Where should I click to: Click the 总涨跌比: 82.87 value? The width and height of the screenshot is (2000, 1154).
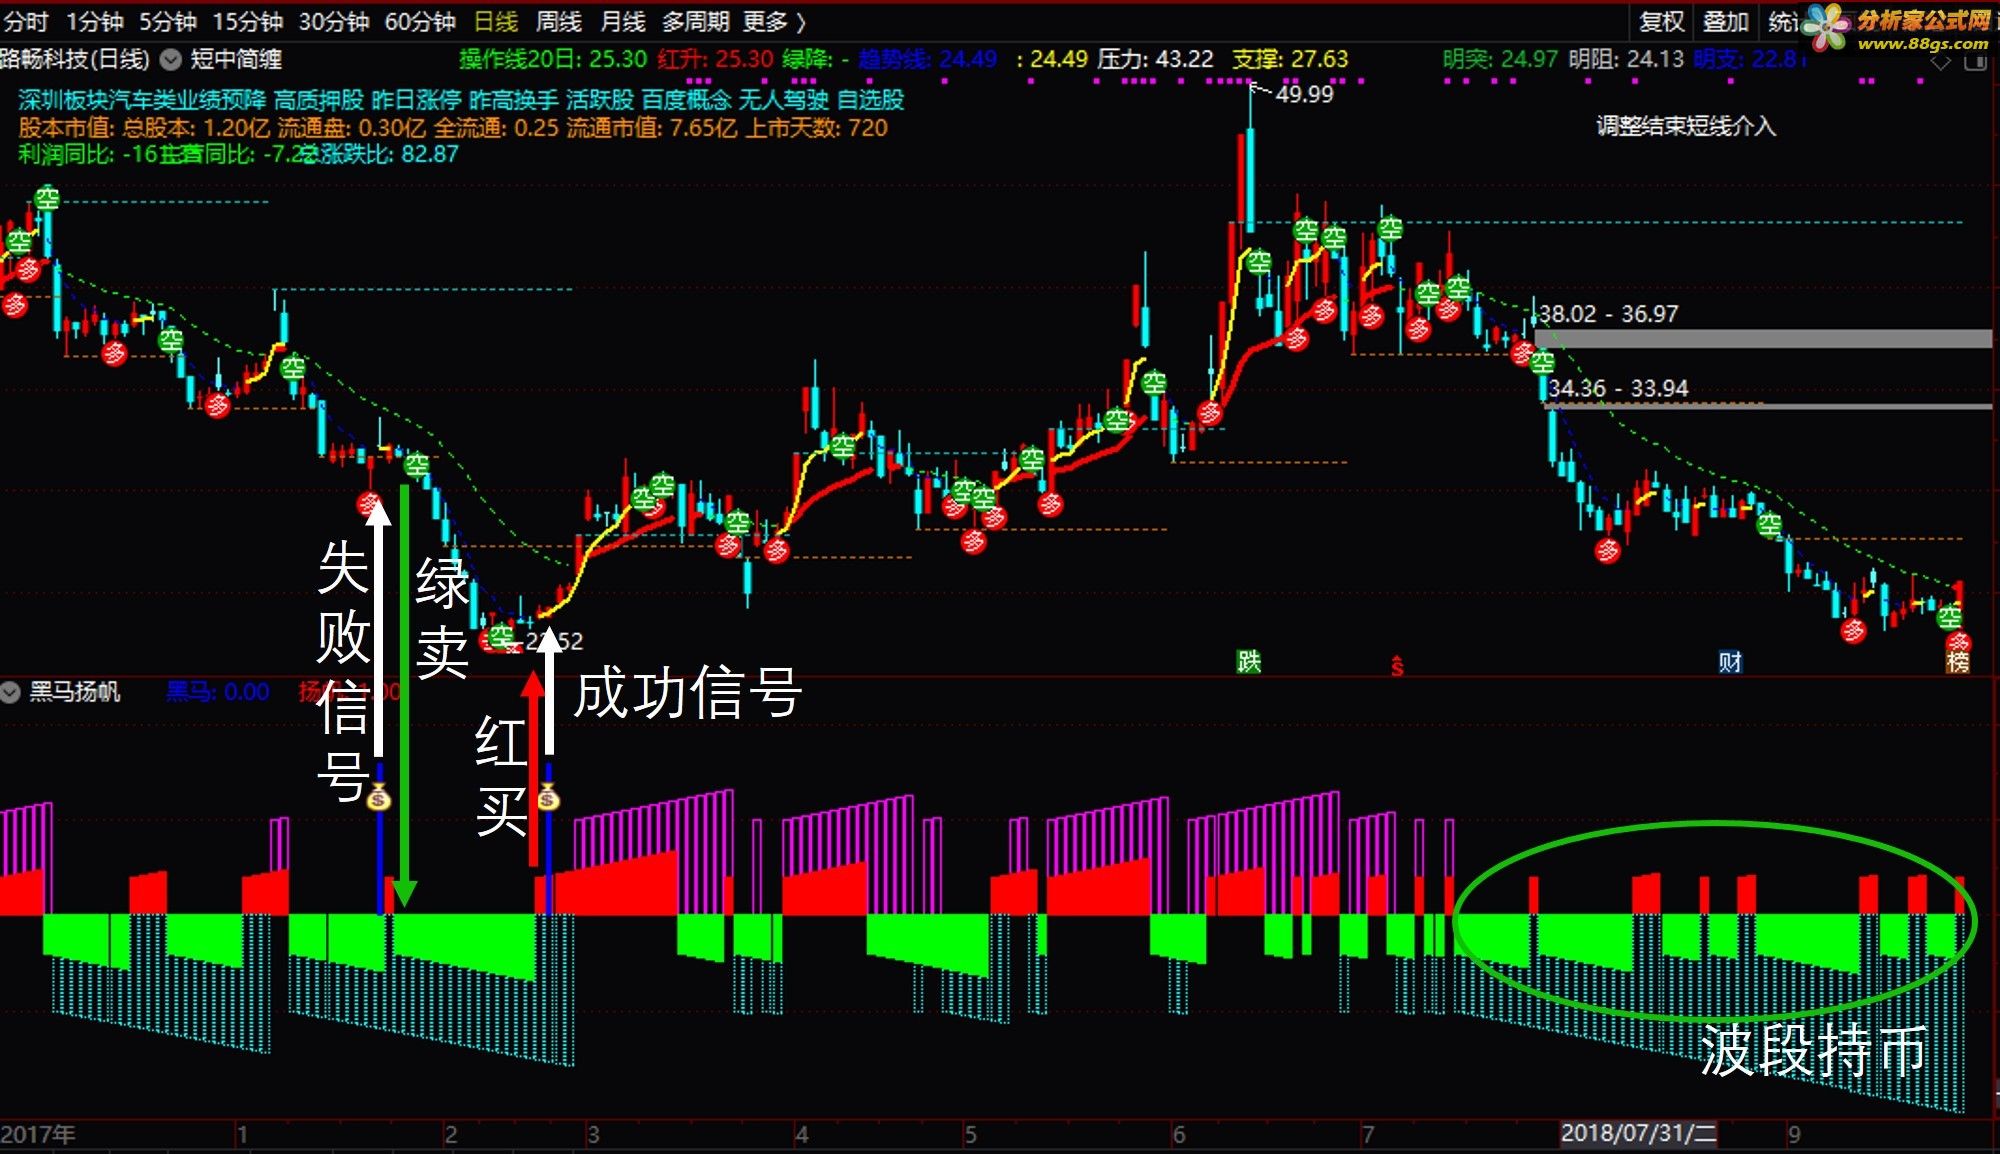pos(381,154)
